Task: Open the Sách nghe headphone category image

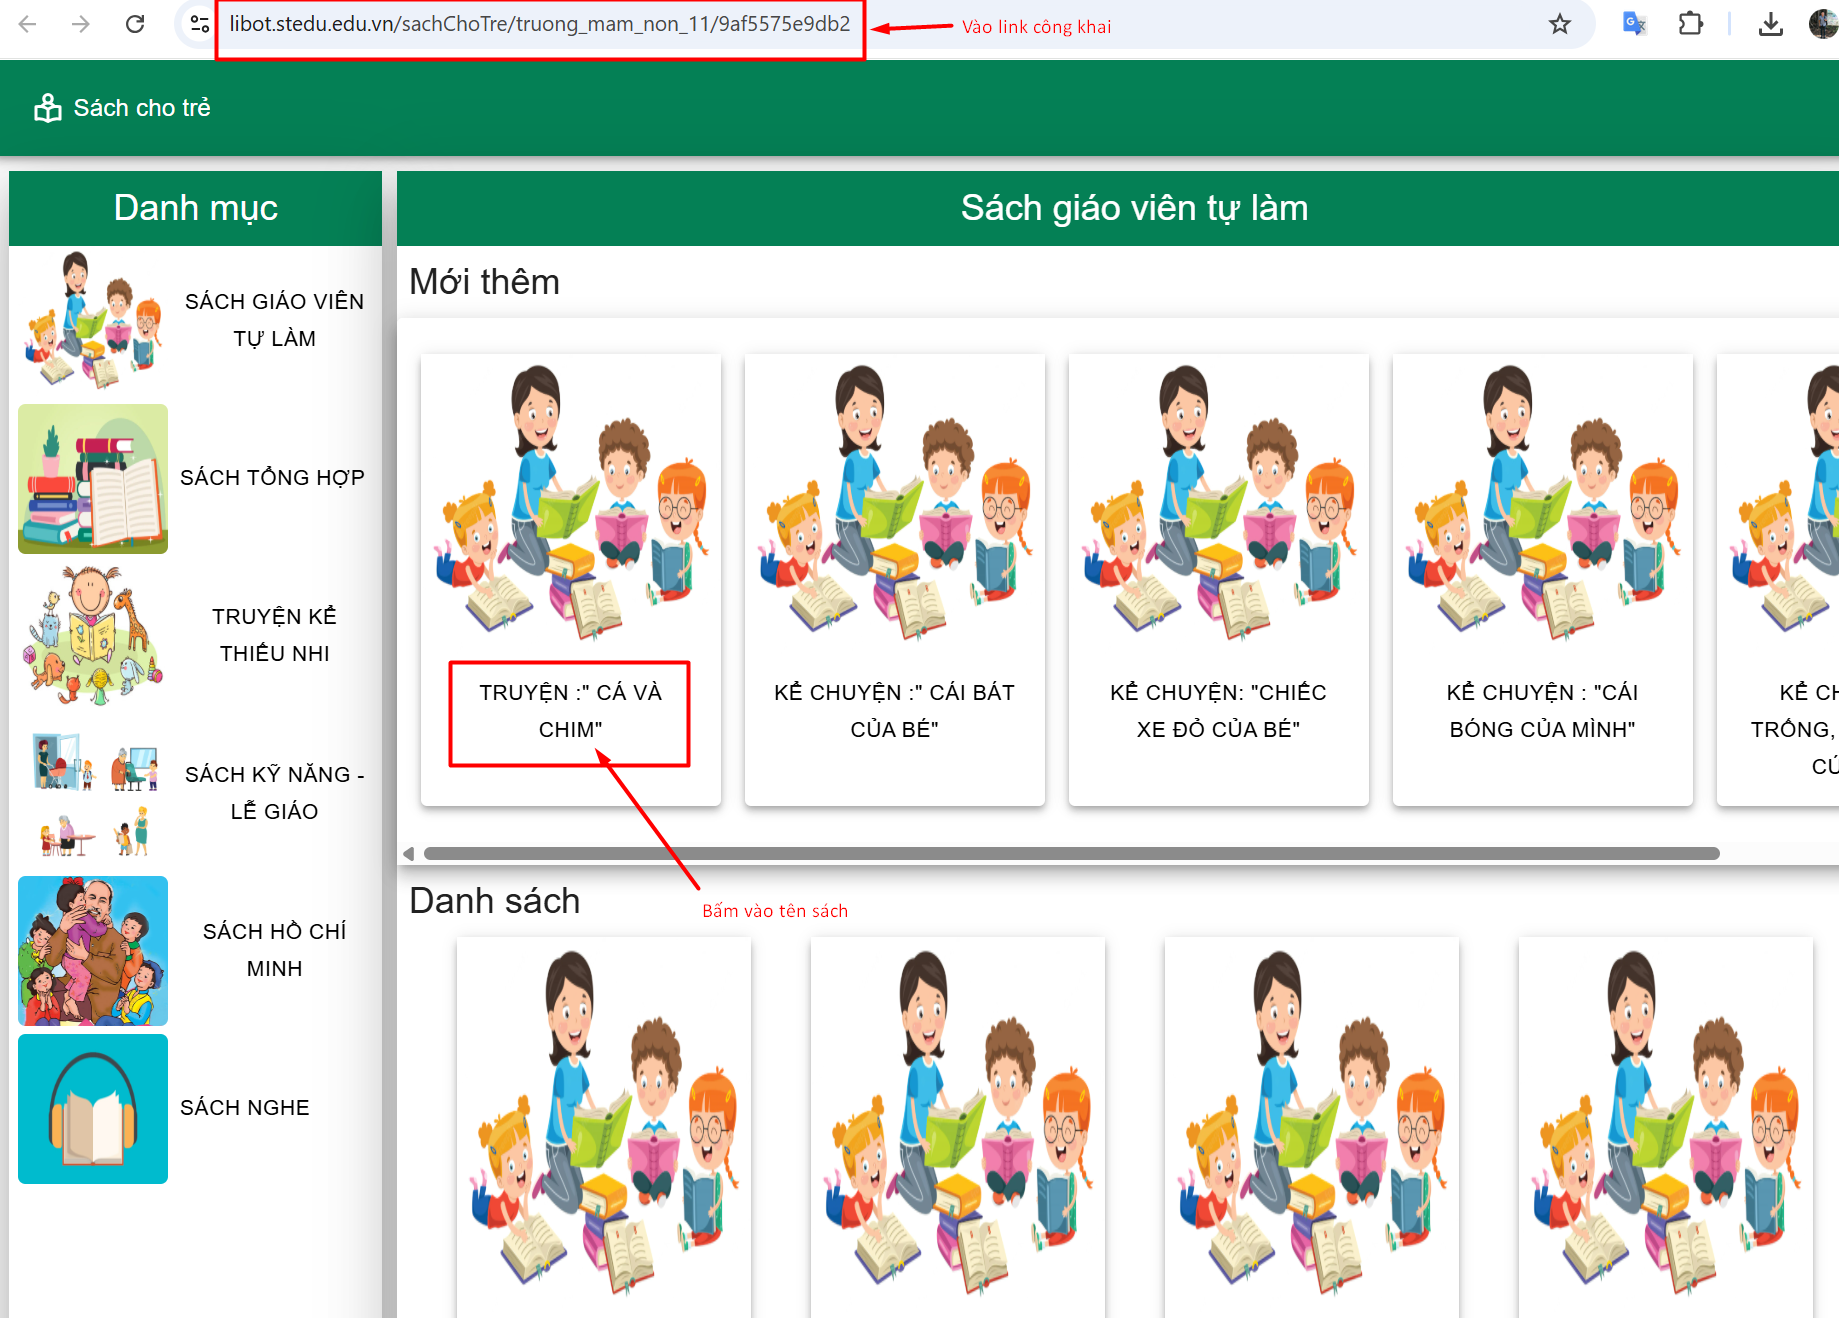Action: (93, 1109)
